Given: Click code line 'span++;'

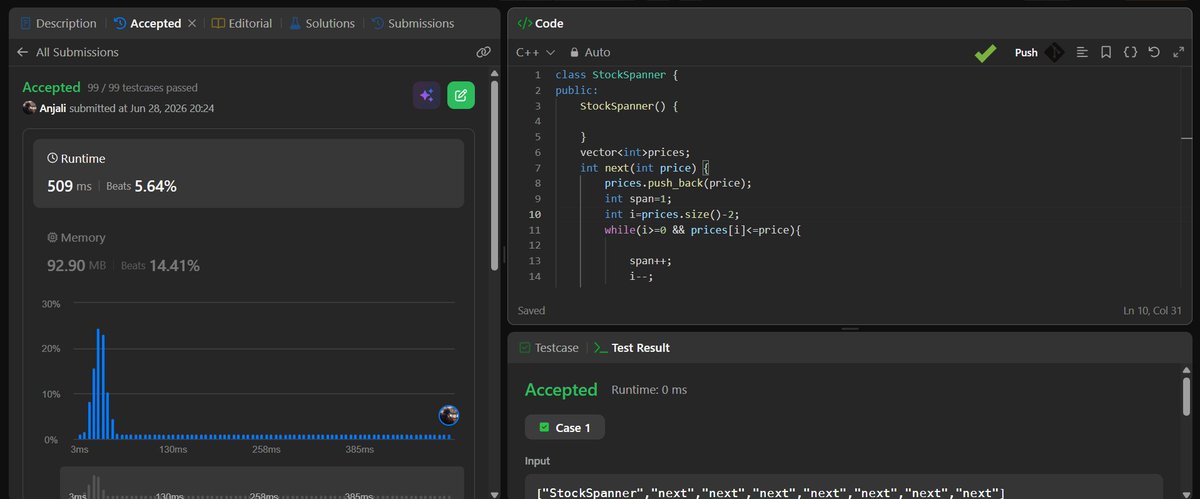Looking at the screenshot, I should pos(651,261).
